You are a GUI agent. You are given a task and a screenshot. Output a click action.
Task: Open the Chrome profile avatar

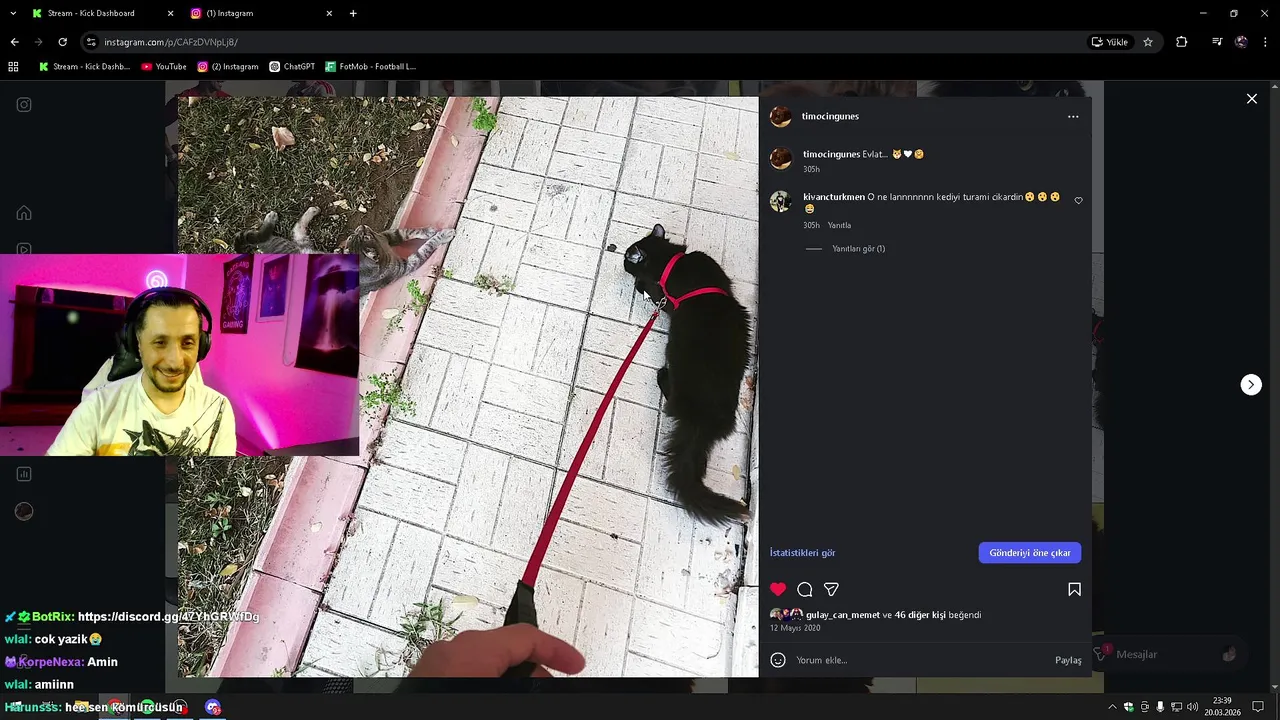click(x=1241, y=42)
